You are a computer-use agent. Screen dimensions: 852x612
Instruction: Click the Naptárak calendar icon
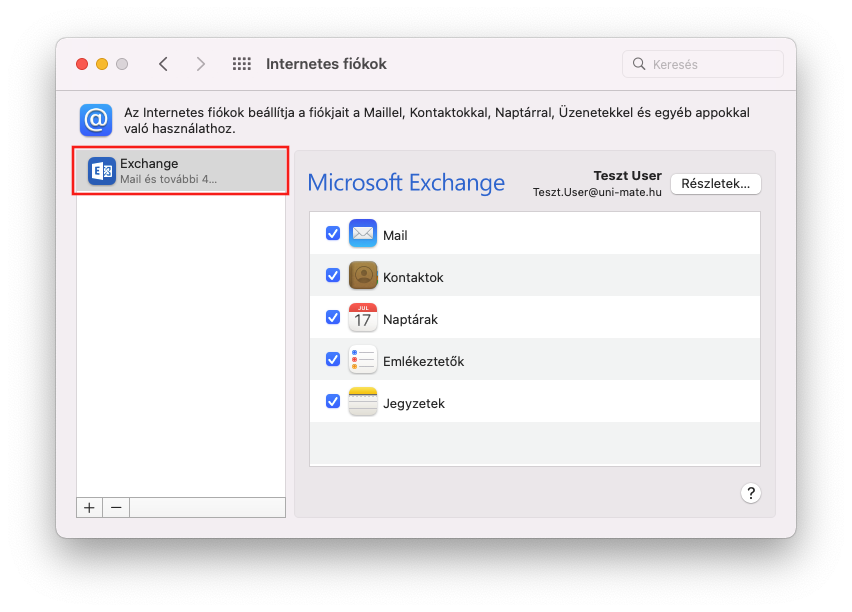pyautogui.click(x=362, y=318)
